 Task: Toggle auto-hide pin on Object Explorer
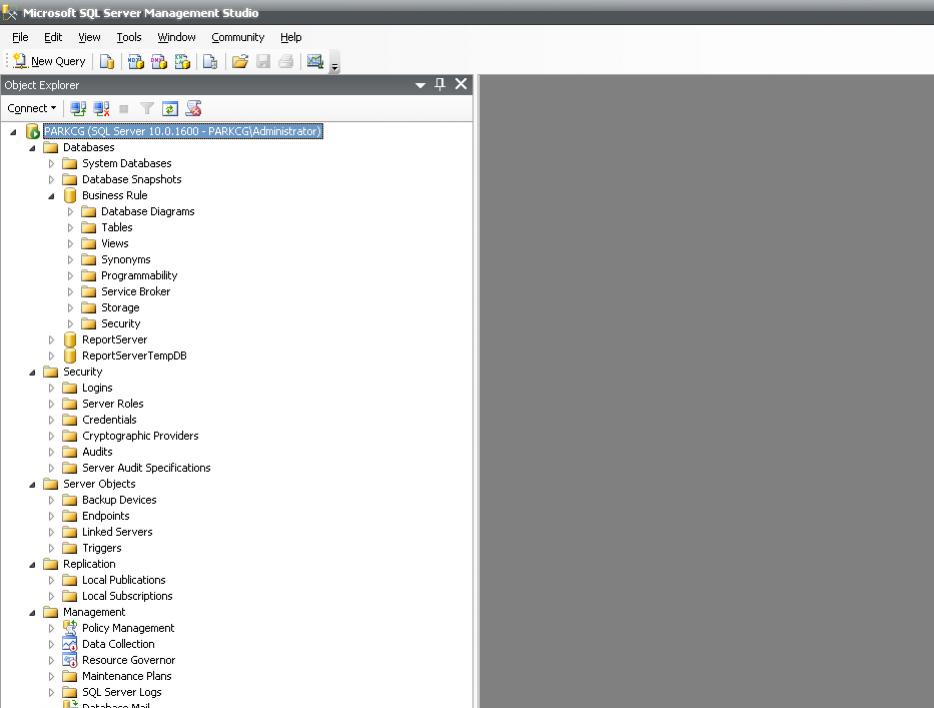click(x=440, y=85)
